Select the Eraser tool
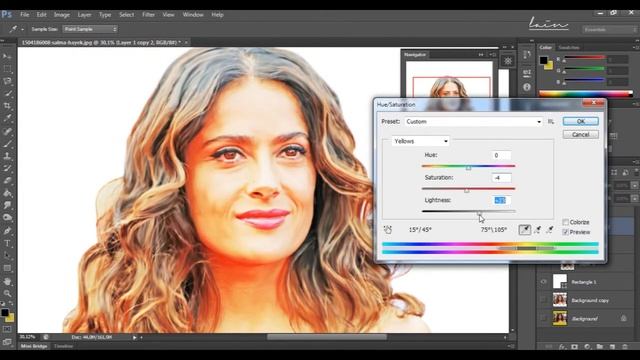Viewport: 640px width, 360px height. 7,181
